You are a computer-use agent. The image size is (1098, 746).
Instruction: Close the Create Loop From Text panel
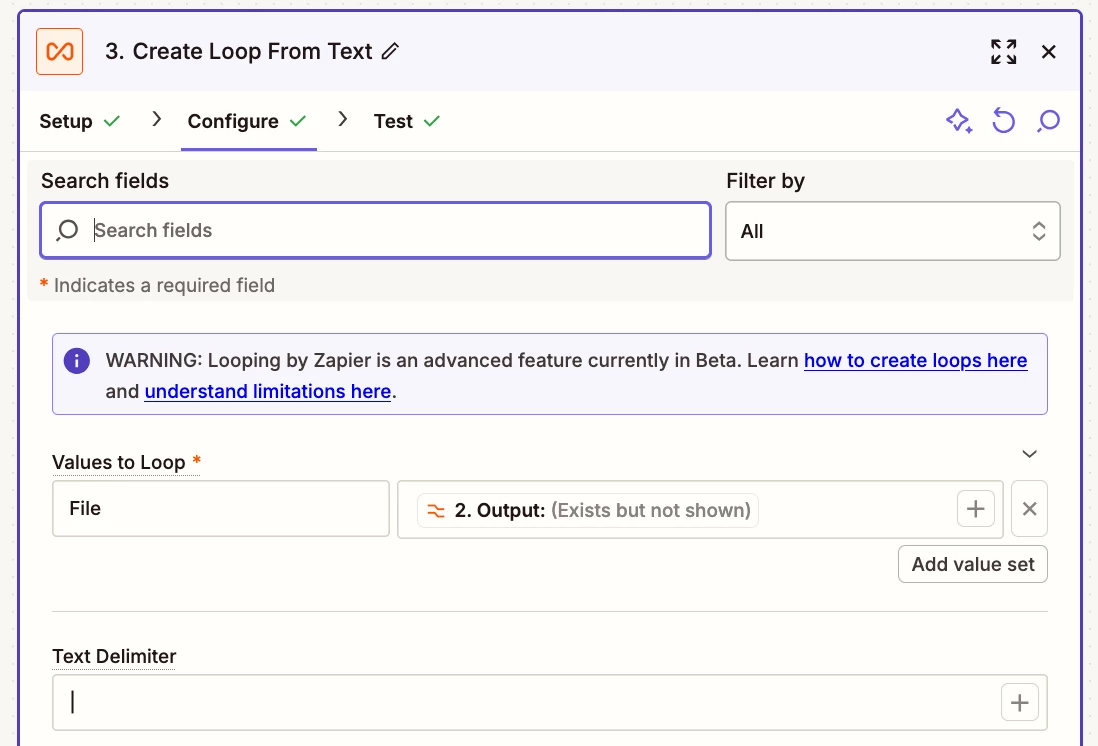tap(1048, 52)
